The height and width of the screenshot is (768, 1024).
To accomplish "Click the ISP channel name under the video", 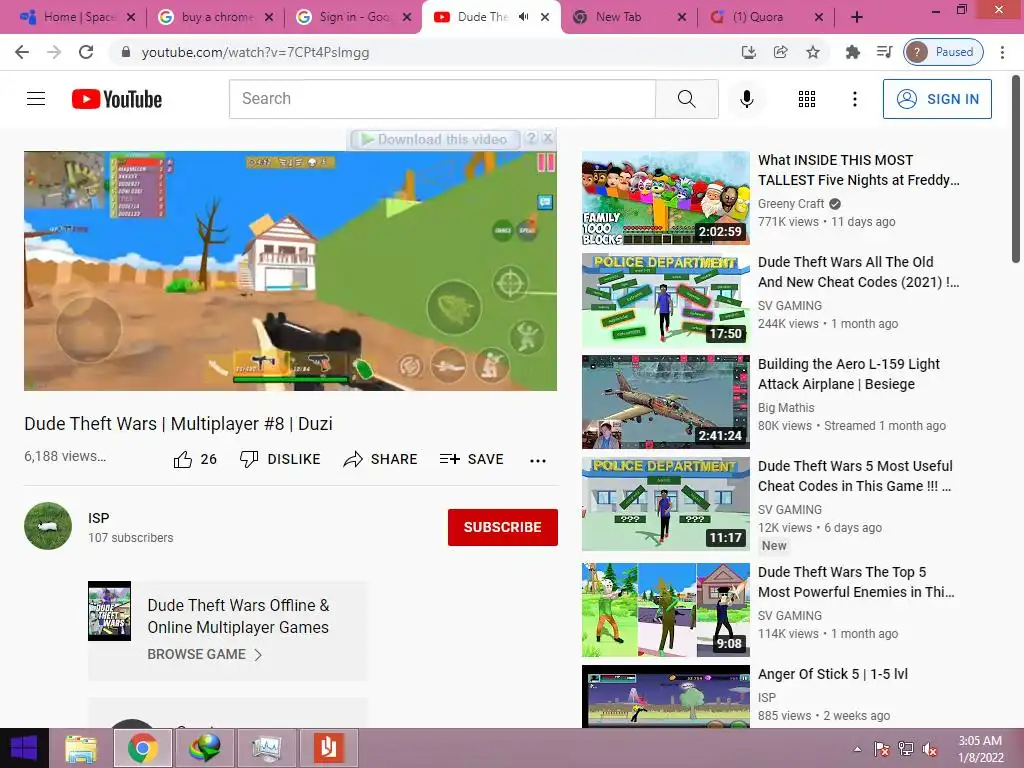I will click(x=99, y=518).
